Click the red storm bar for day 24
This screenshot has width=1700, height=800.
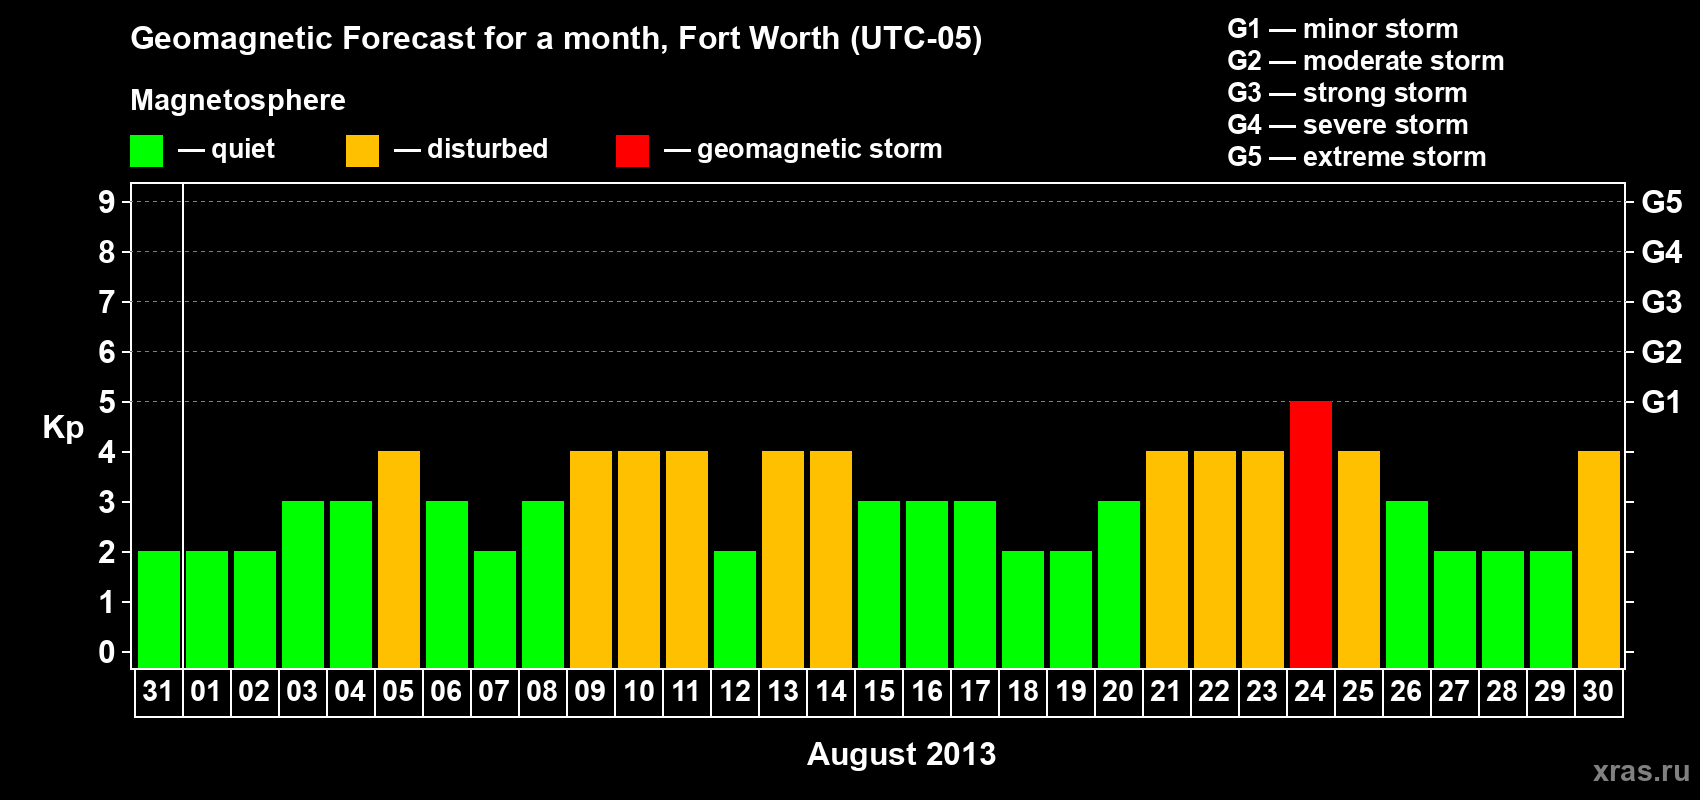pos(1310,534)
